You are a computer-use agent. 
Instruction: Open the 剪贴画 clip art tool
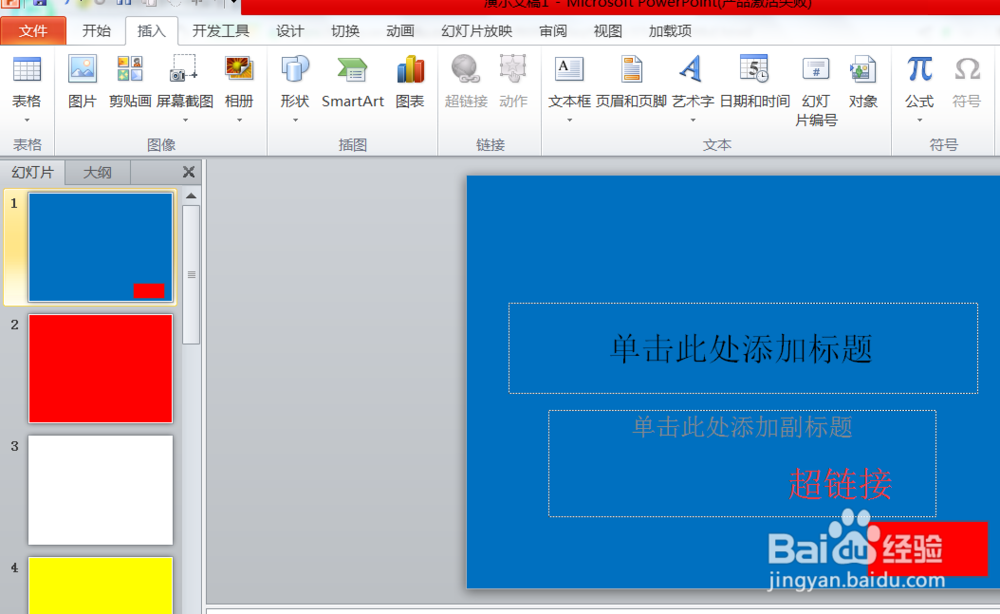130,82
